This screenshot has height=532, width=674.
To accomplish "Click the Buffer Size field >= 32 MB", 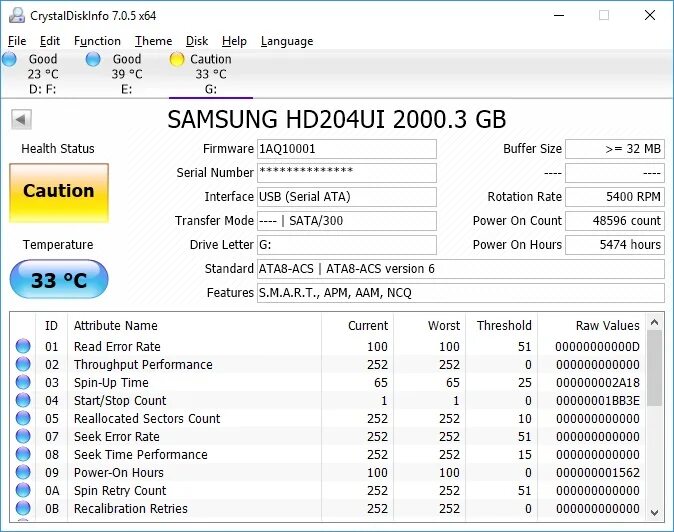I will (615, 149).
